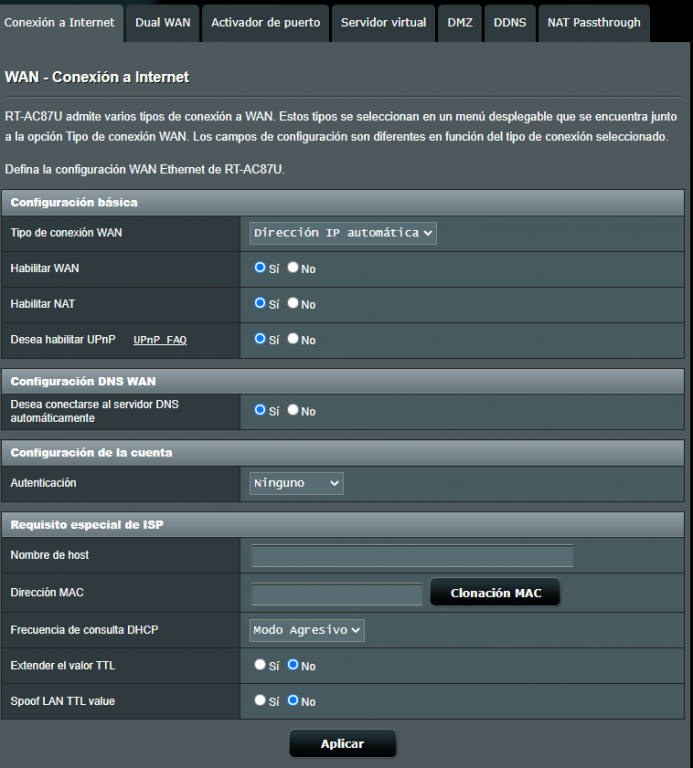Click the Defina la configuración WAN Ethernet sentence

[x=144, y=169]
